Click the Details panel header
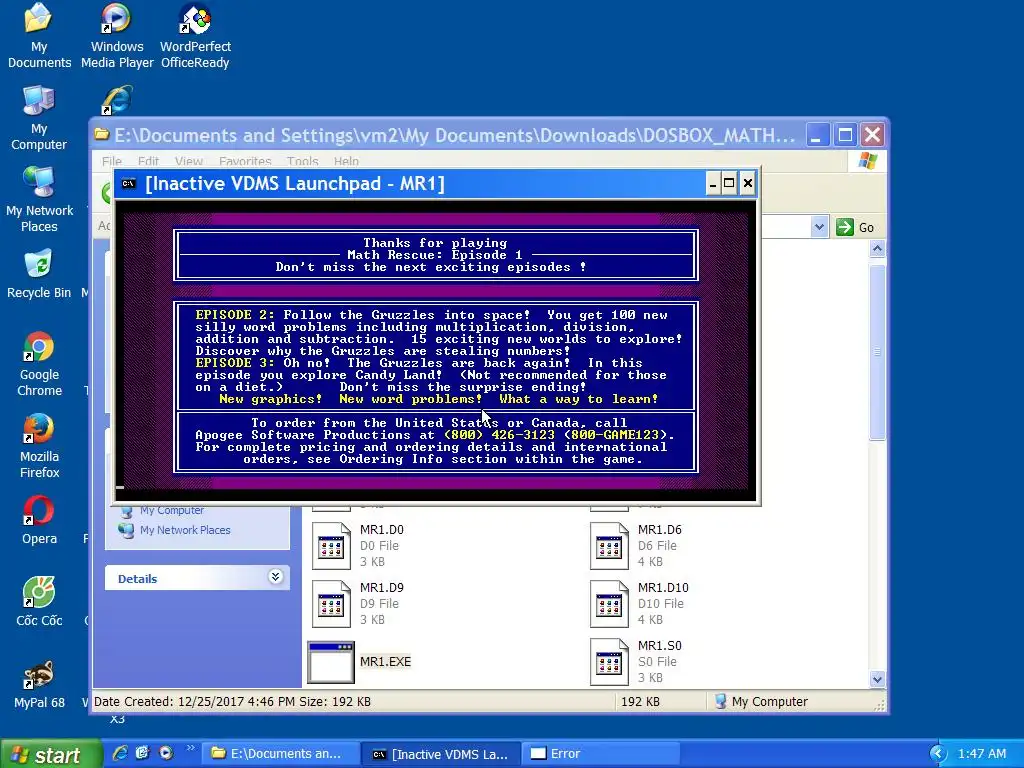Viewport: 1024px width, 768px height. 197,579
